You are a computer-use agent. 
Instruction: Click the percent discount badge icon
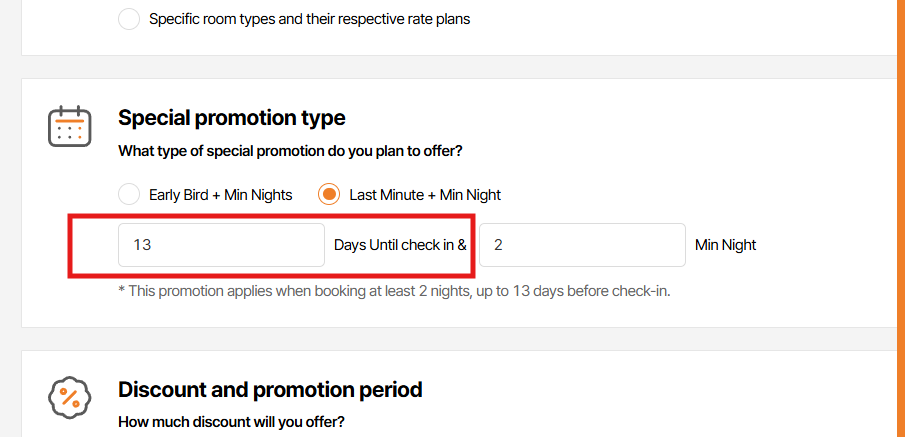point(70,397)
